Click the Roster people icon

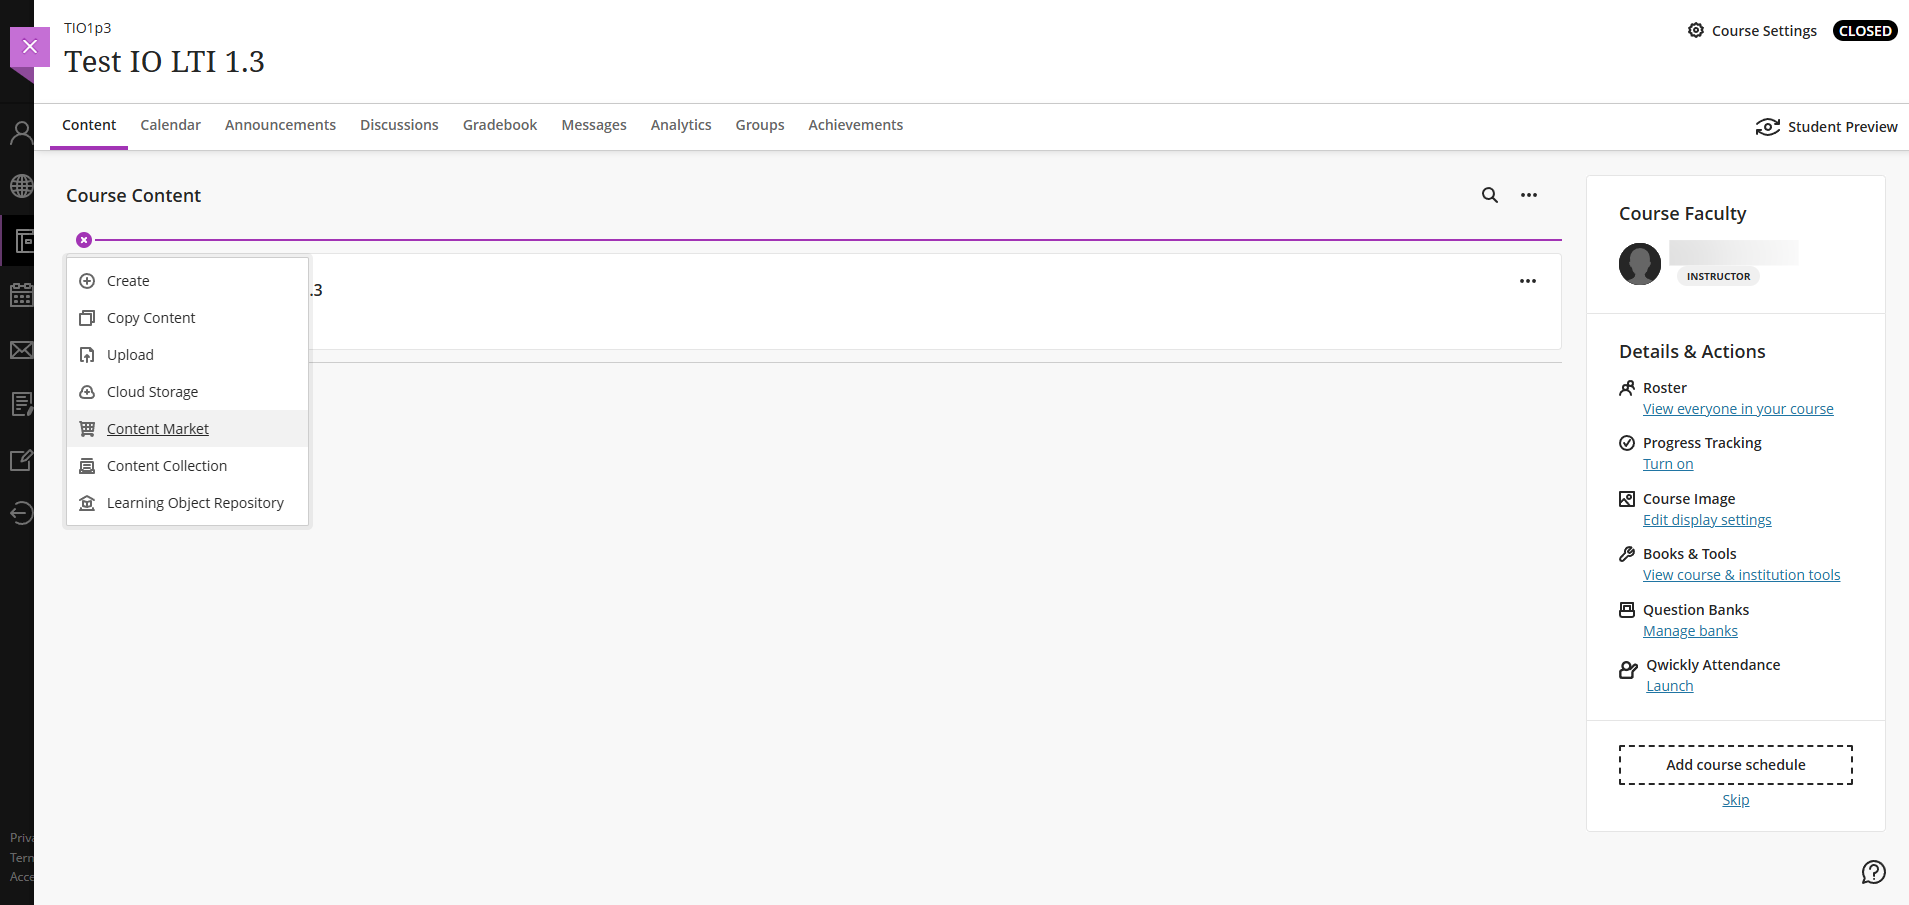1627,388
